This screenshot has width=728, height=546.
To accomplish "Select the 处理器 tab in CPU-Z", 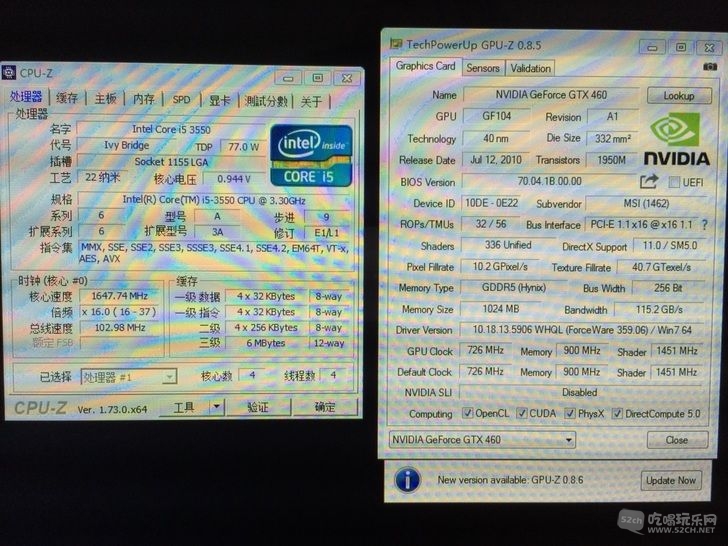I will (26, 97).
